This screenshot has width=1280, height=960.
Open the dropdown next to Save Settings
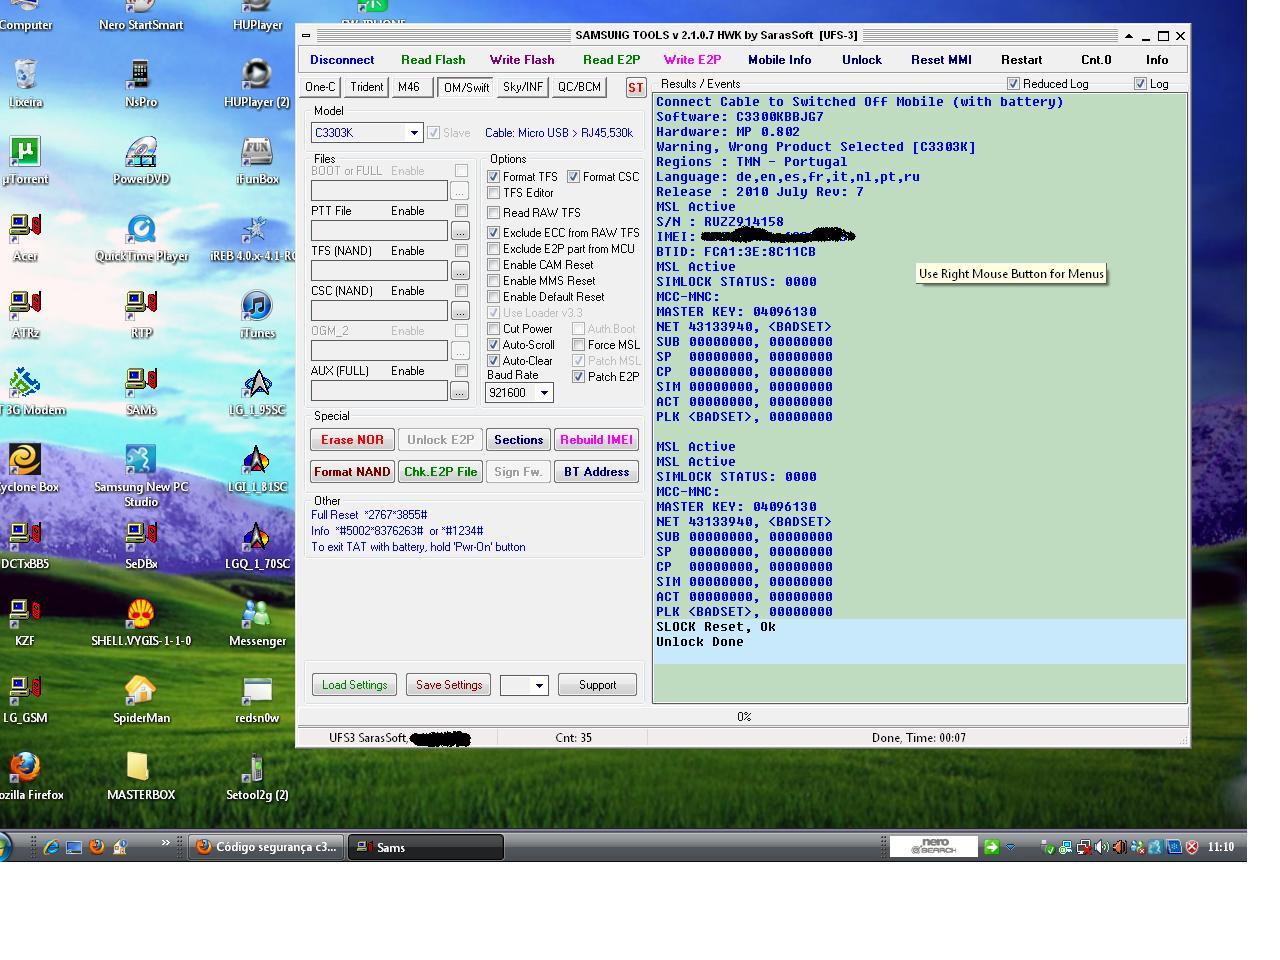(x=539, y=685)
